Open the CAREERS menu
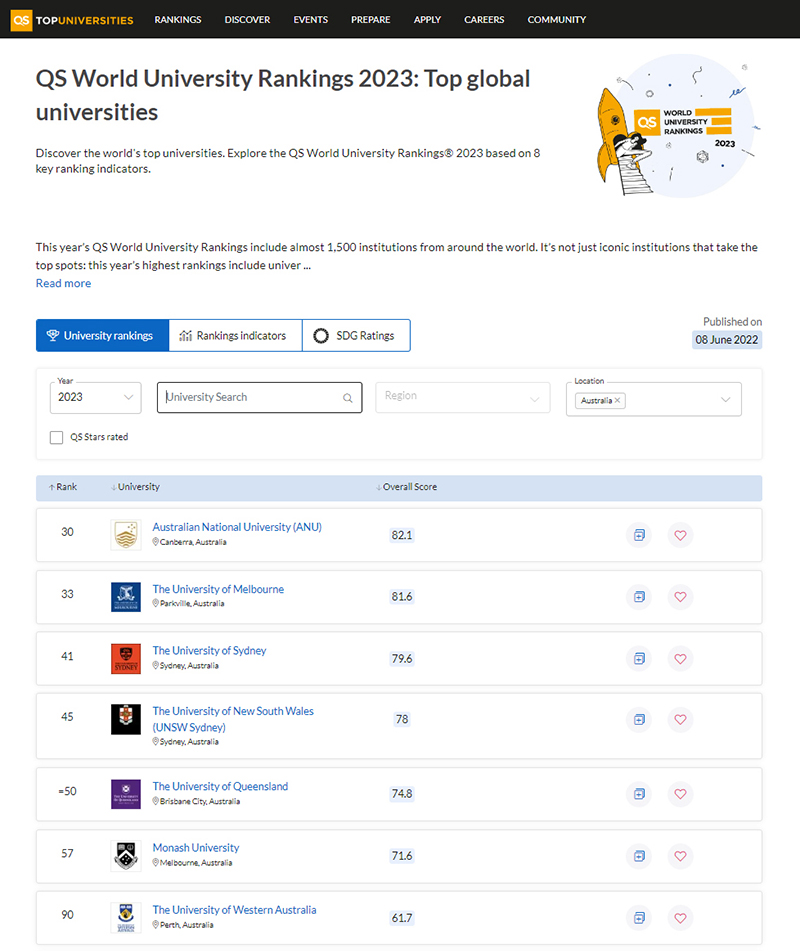The image size is (800, 951). [484, 20]
